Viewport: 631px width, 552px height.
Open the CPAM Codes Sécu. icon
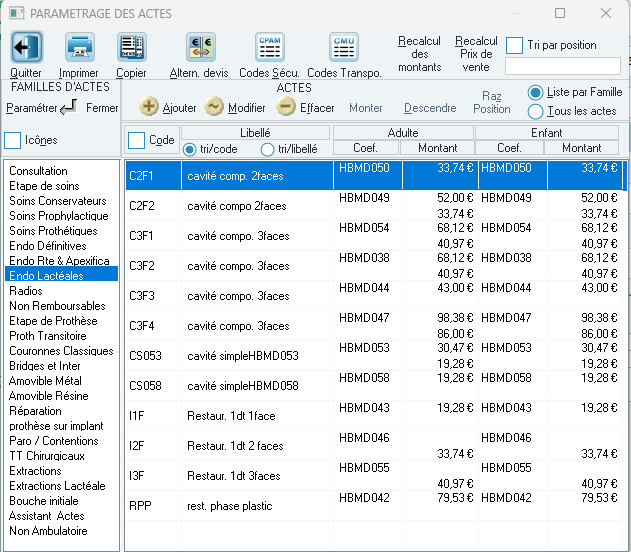point(270,47)
